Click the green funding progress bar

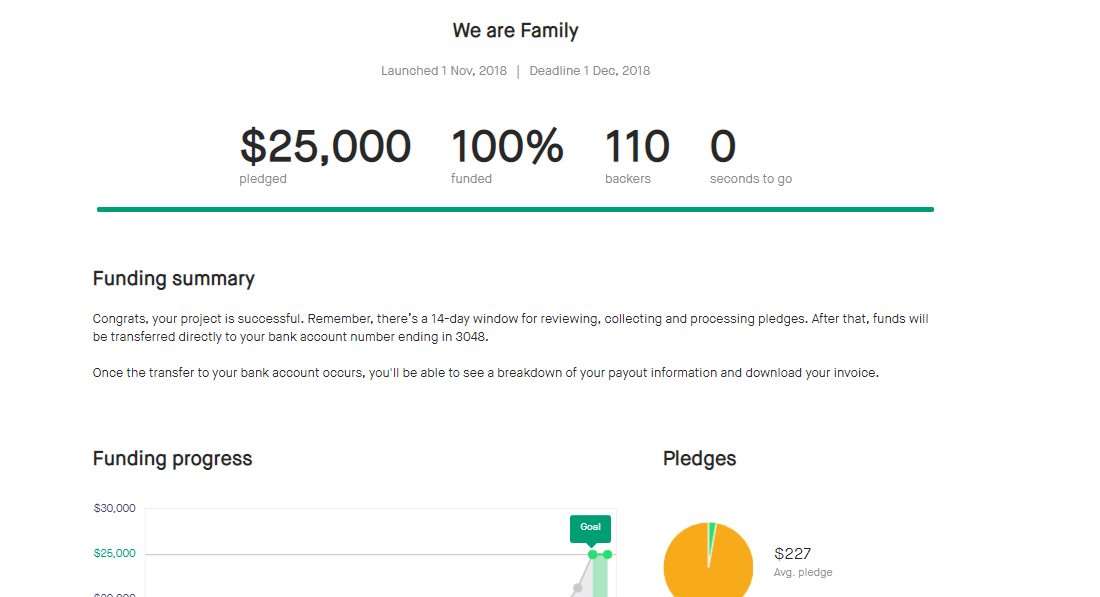515,209
